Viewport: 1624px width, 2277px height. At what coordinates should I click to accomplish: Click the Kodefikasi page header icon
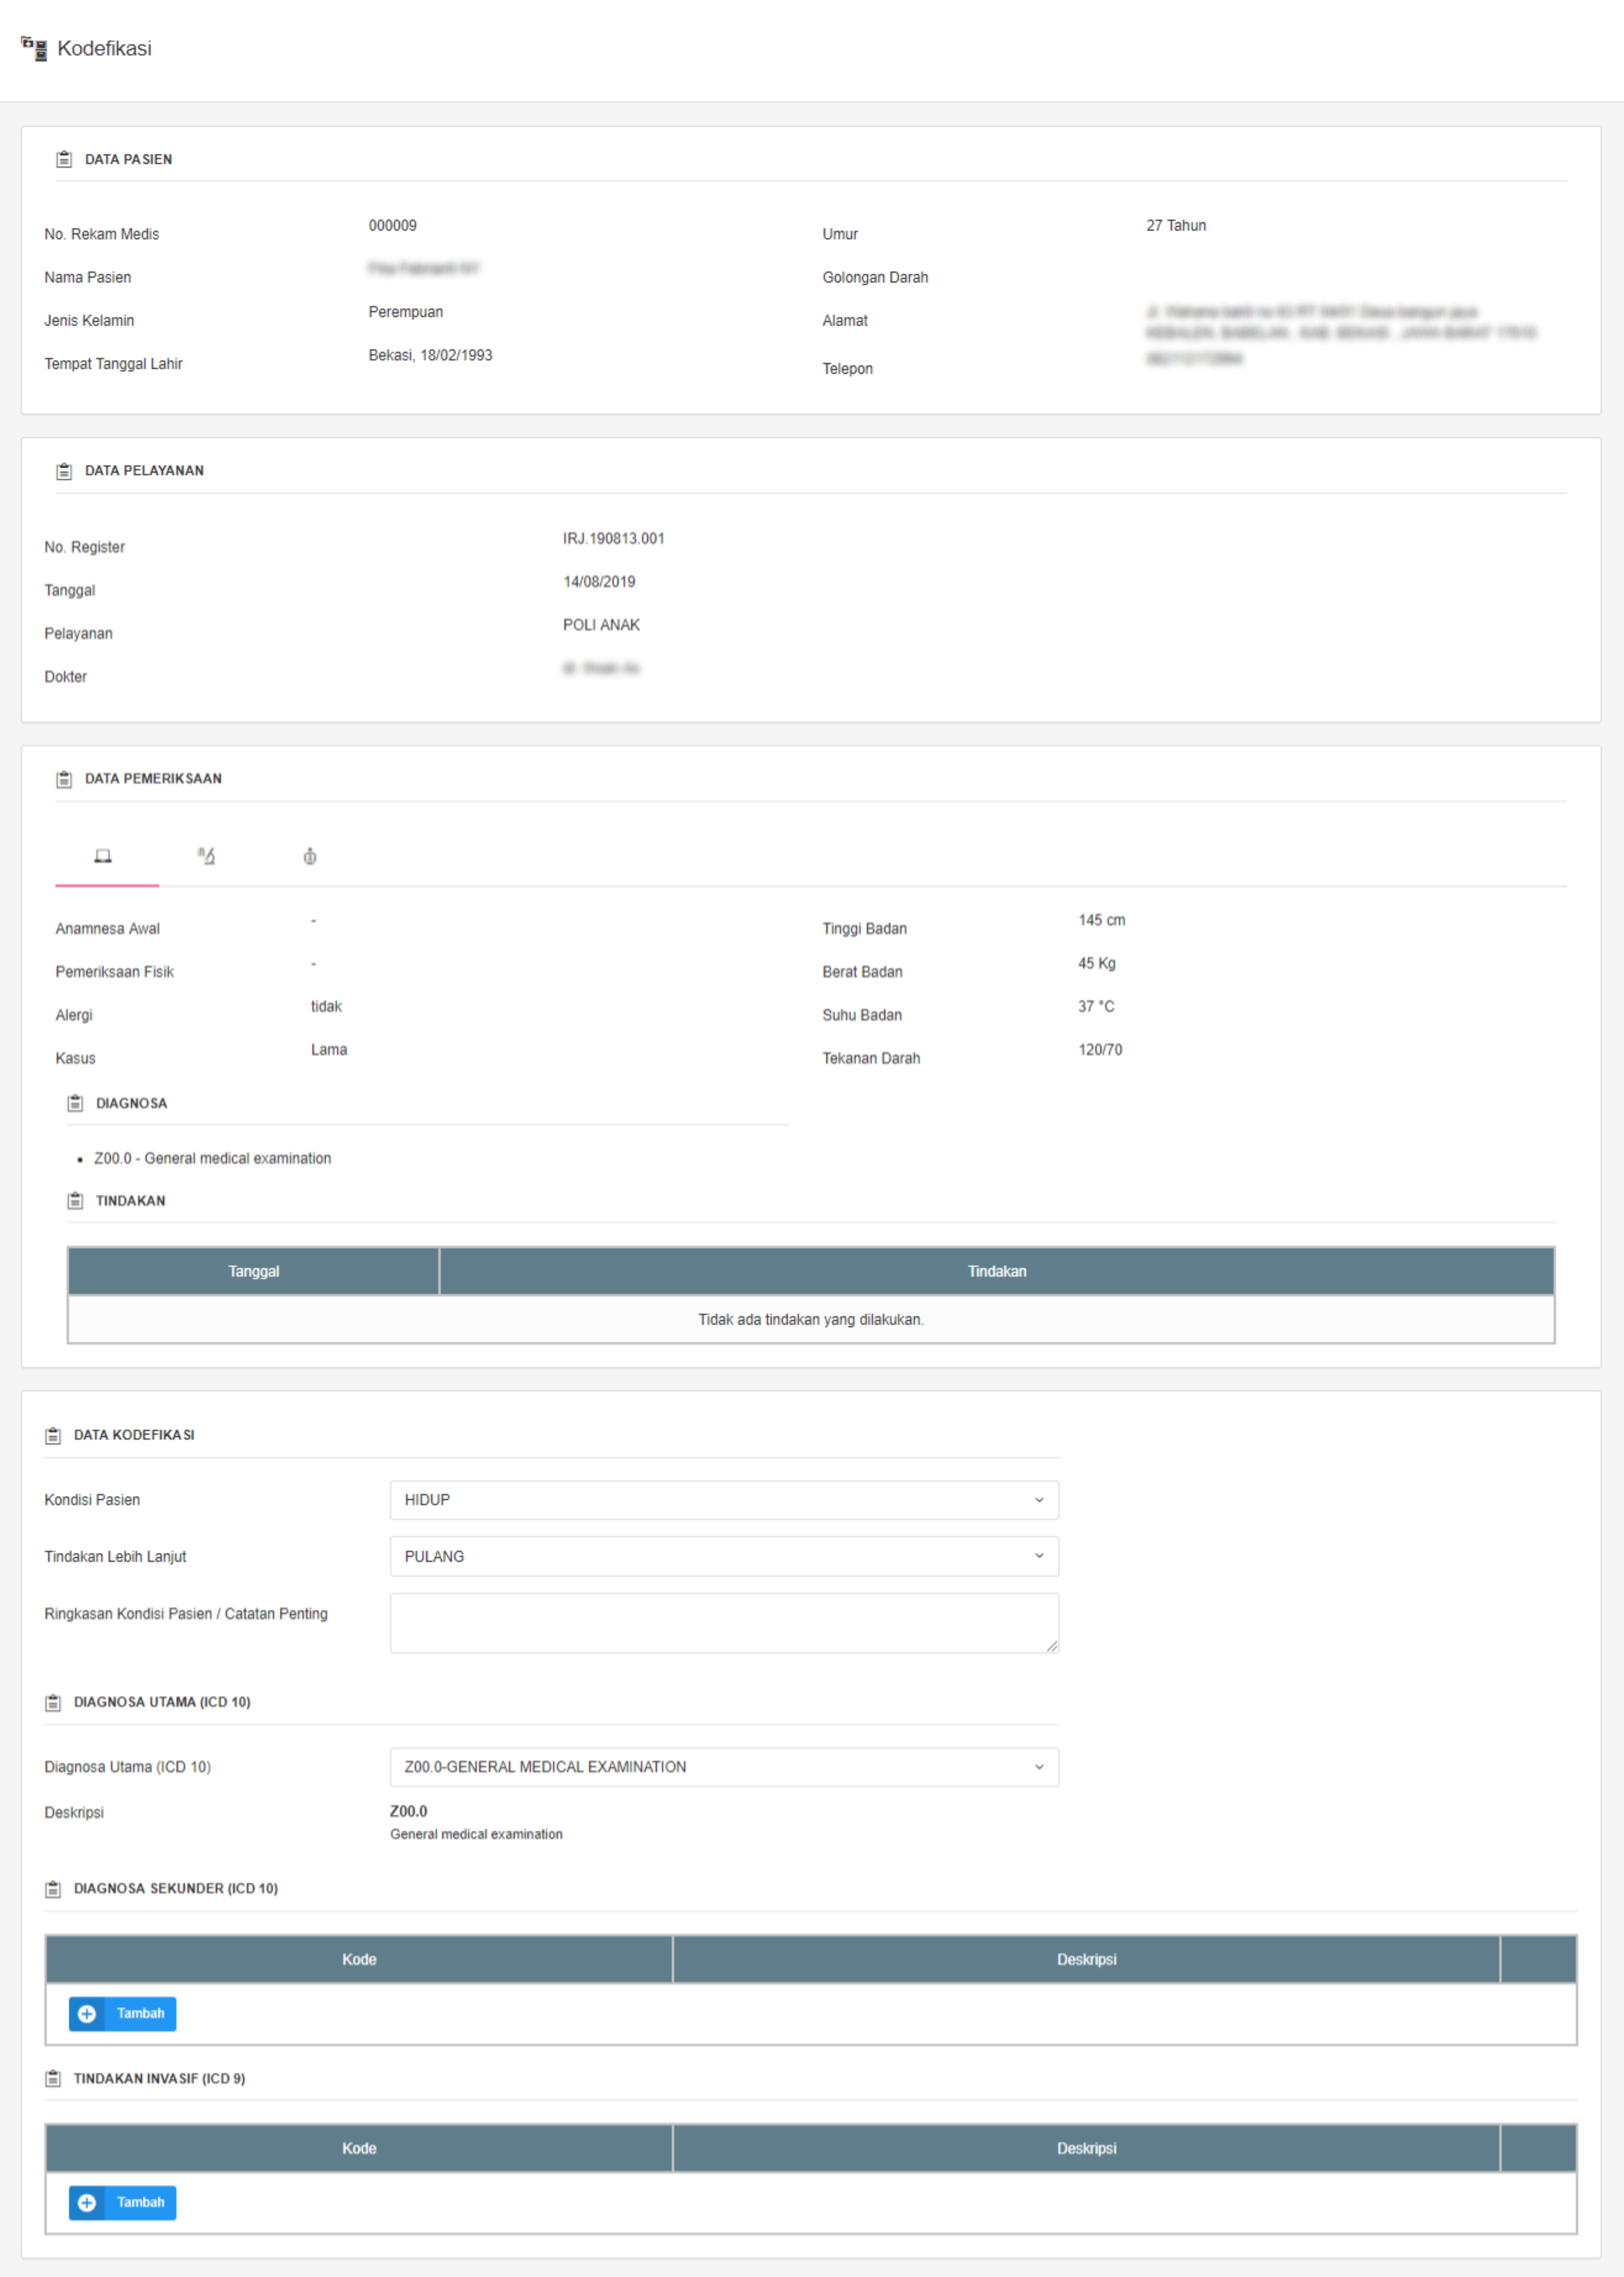(x=34, y=48)
